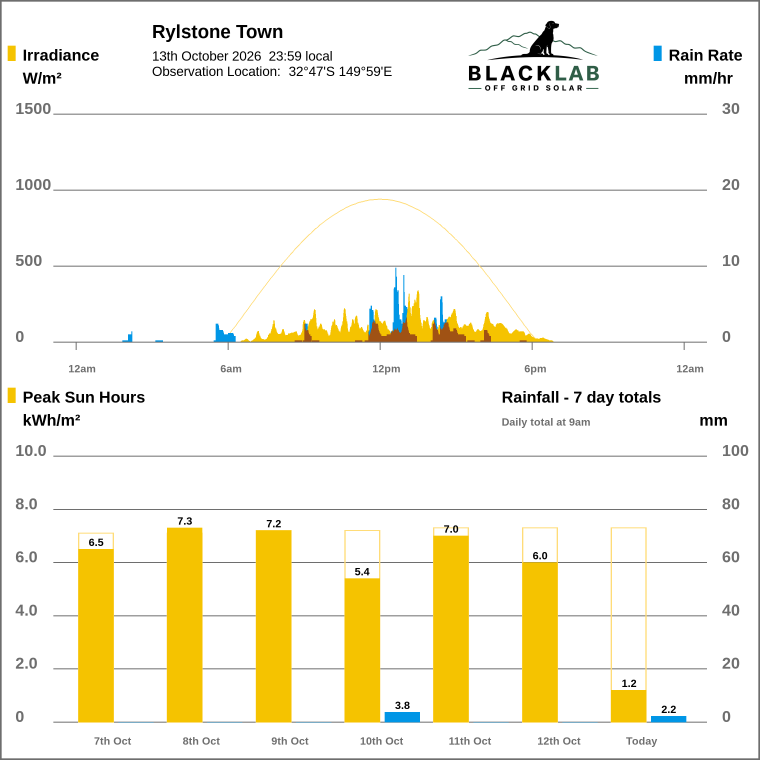
Task: Click the 1500 irradiance axis value
Action: click(33, 109)
